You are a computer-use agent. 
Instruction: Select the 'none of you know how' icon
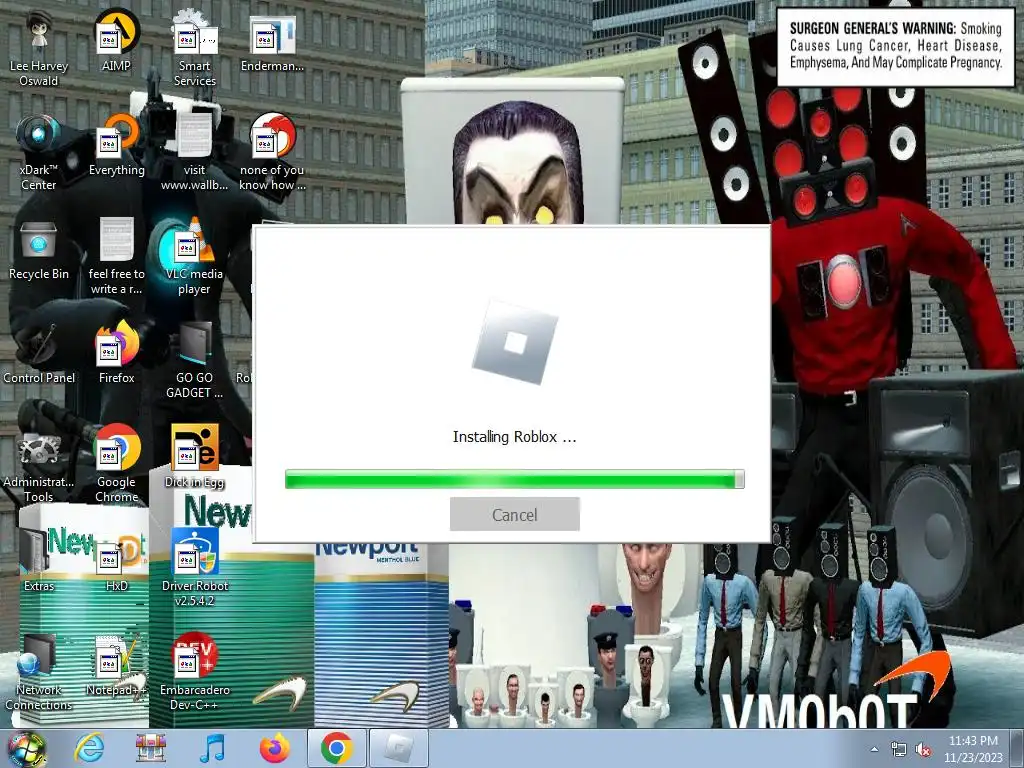point(272,153)
